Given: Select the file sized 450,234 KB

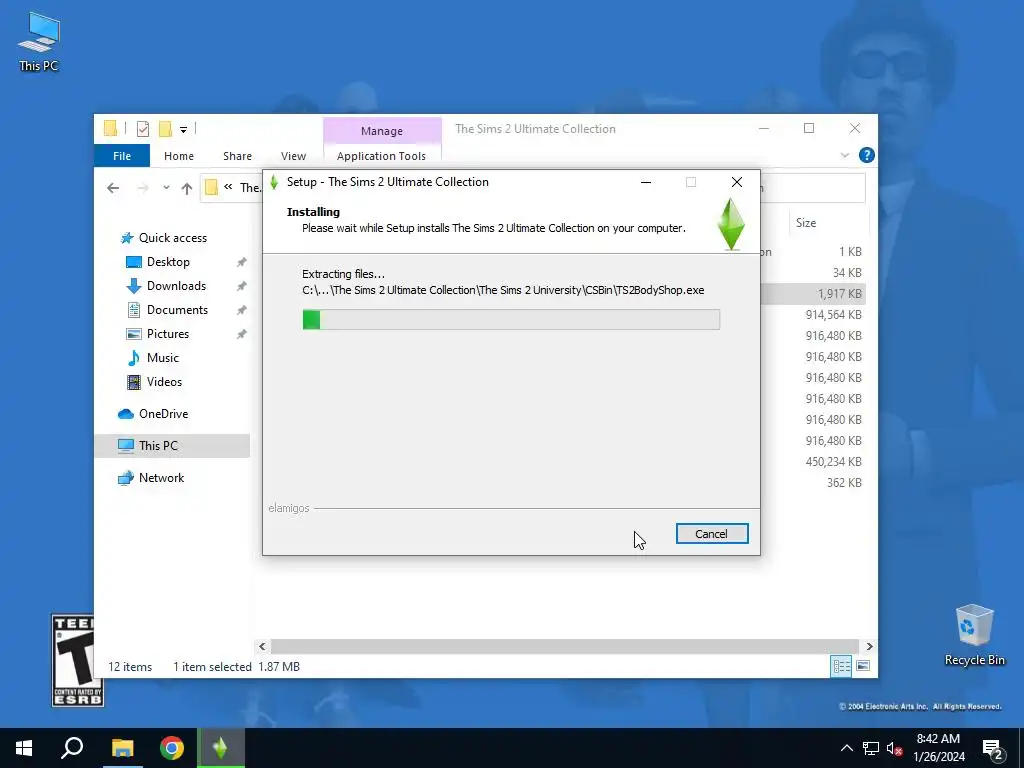Looking at the screenshot, I should coord(833,462).
